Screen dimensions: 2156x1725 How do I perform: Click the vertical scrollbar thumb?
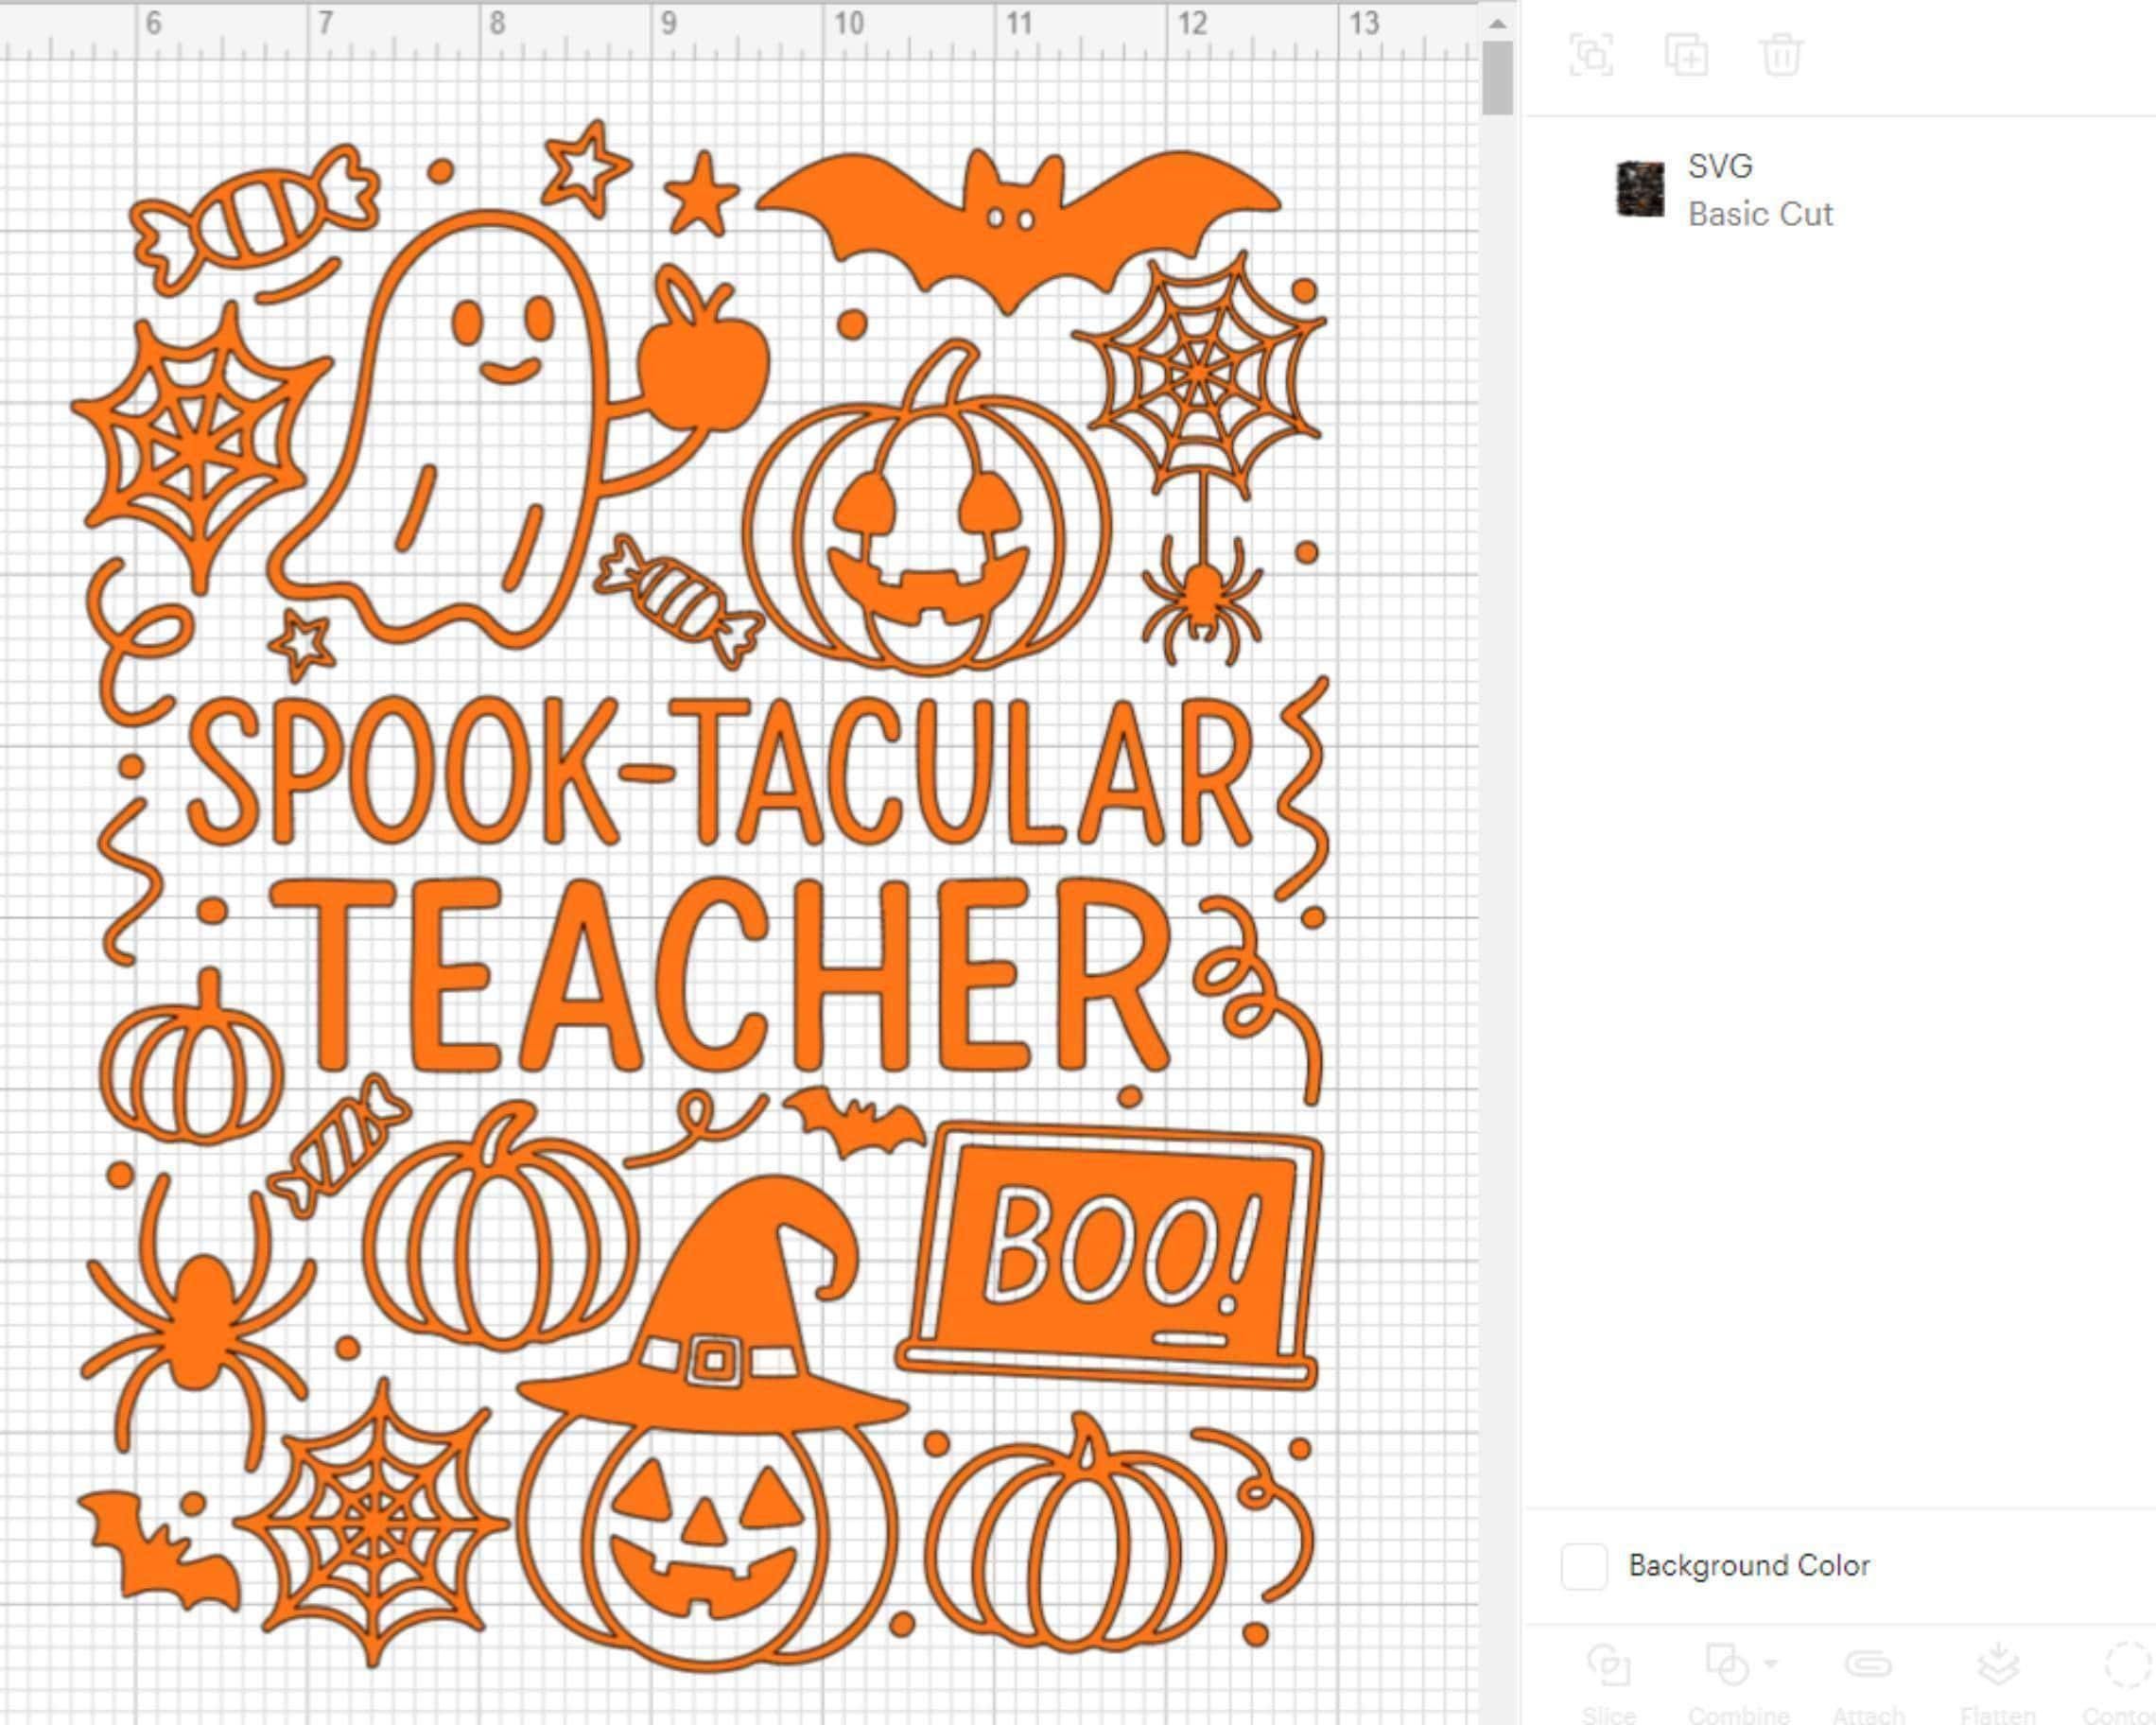coord(1497,79)
